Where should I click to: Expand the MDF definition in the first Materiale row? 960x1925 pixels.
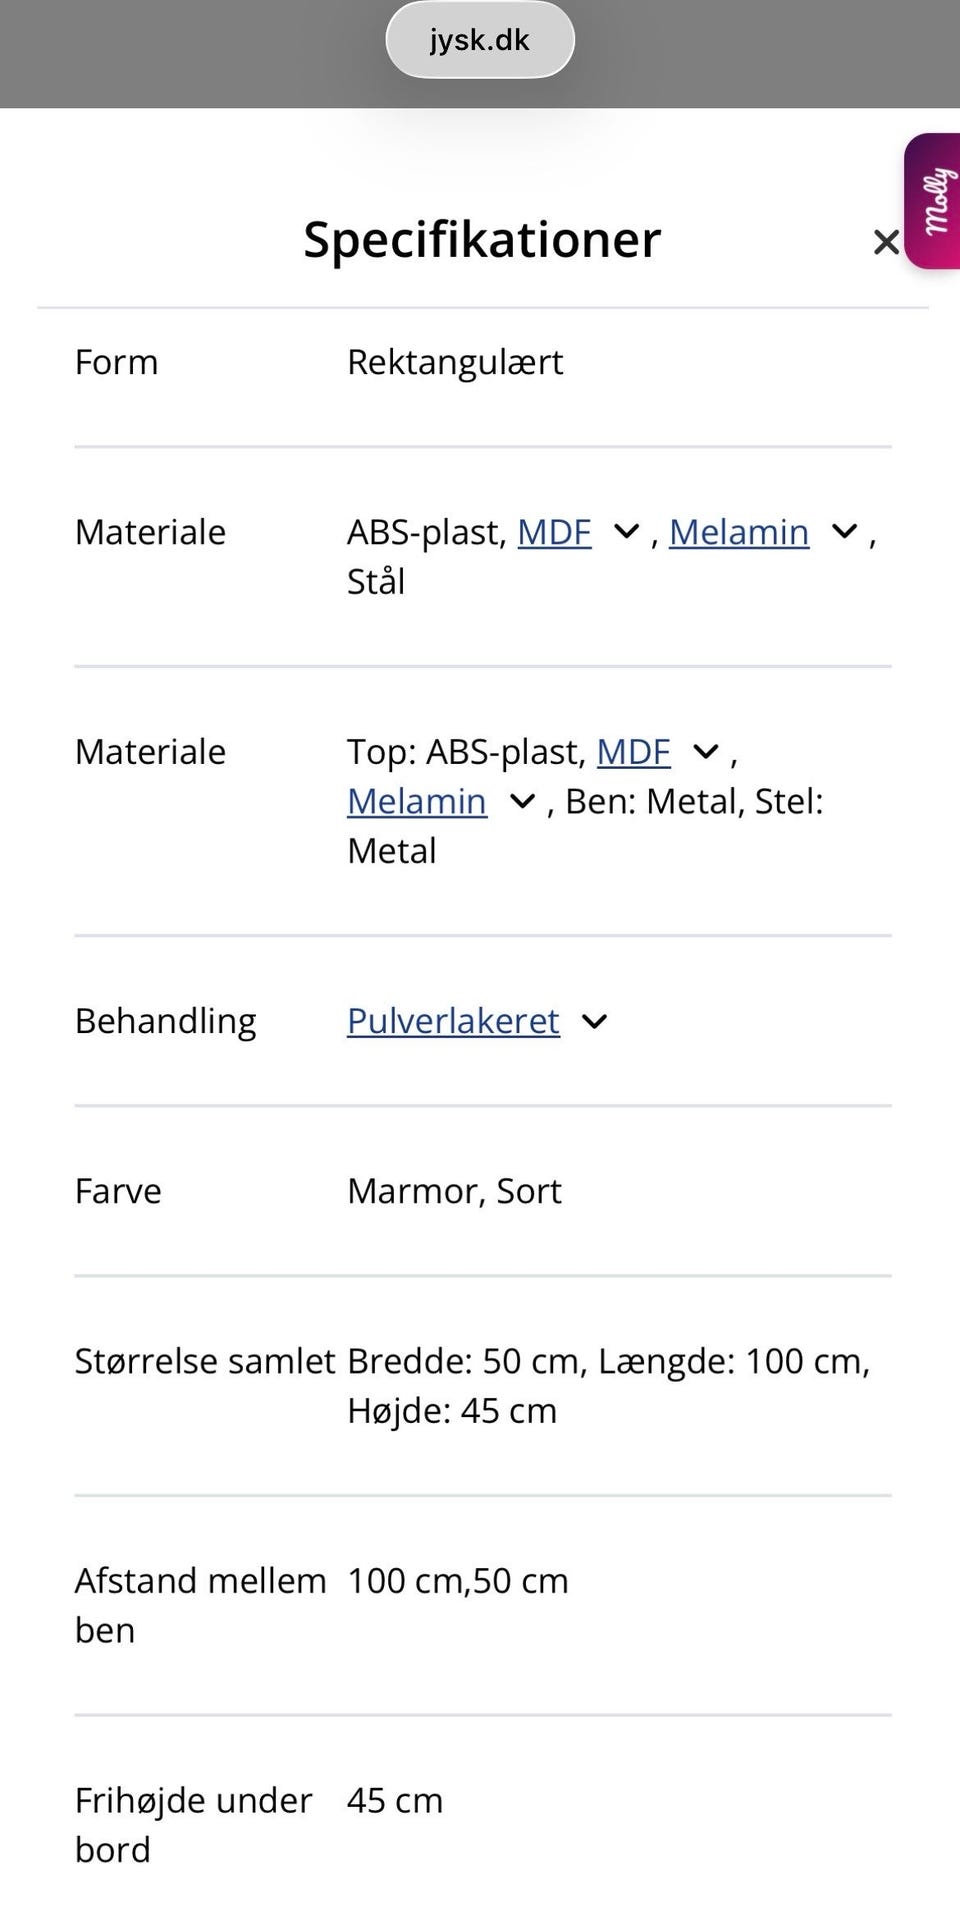pos(625,532)
